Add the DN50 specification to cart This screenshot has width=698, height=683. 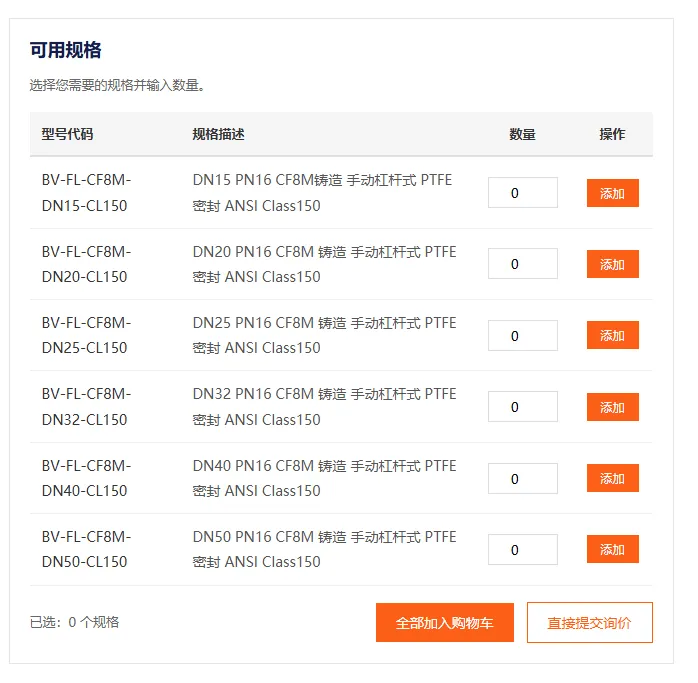pos(613,549)
